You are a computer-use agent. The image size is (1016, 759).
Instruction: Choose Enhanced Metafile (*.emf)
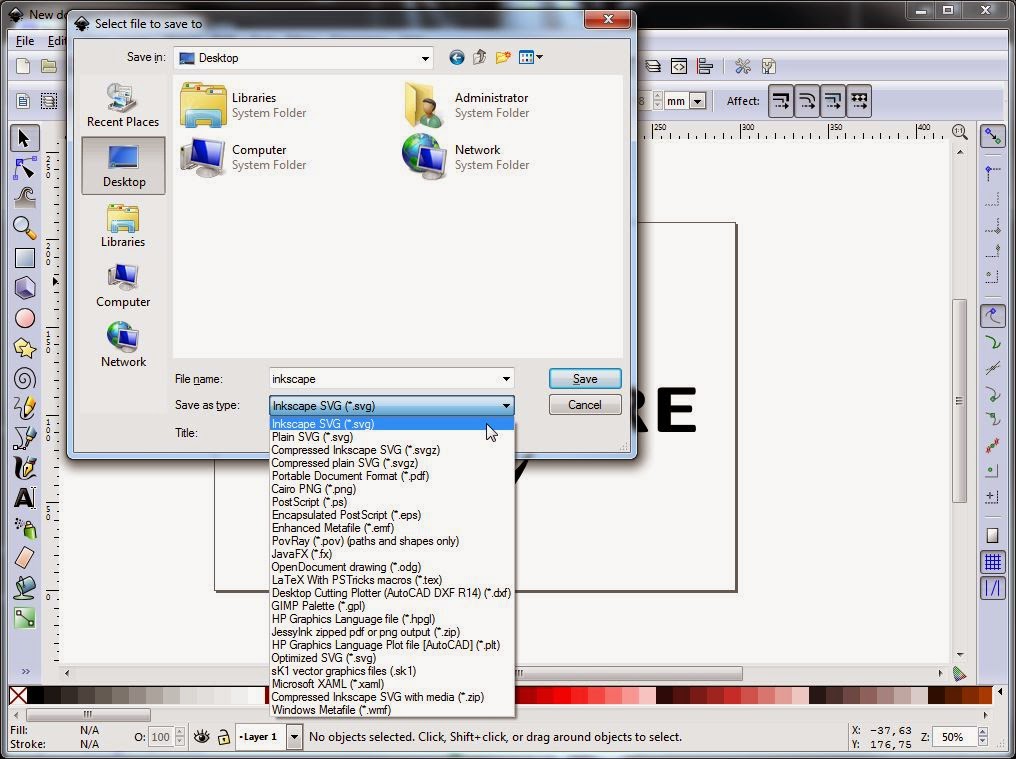tap(392, 528)
